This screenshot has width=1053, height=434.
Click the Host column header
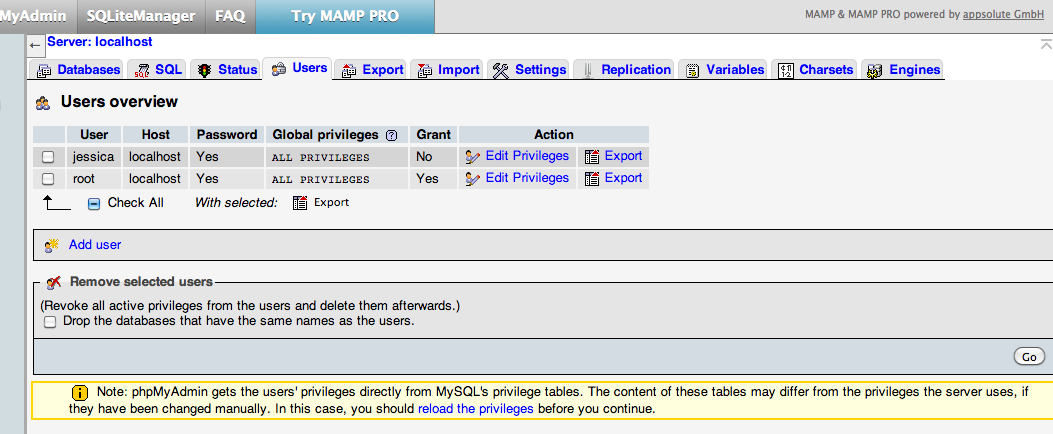156,134
